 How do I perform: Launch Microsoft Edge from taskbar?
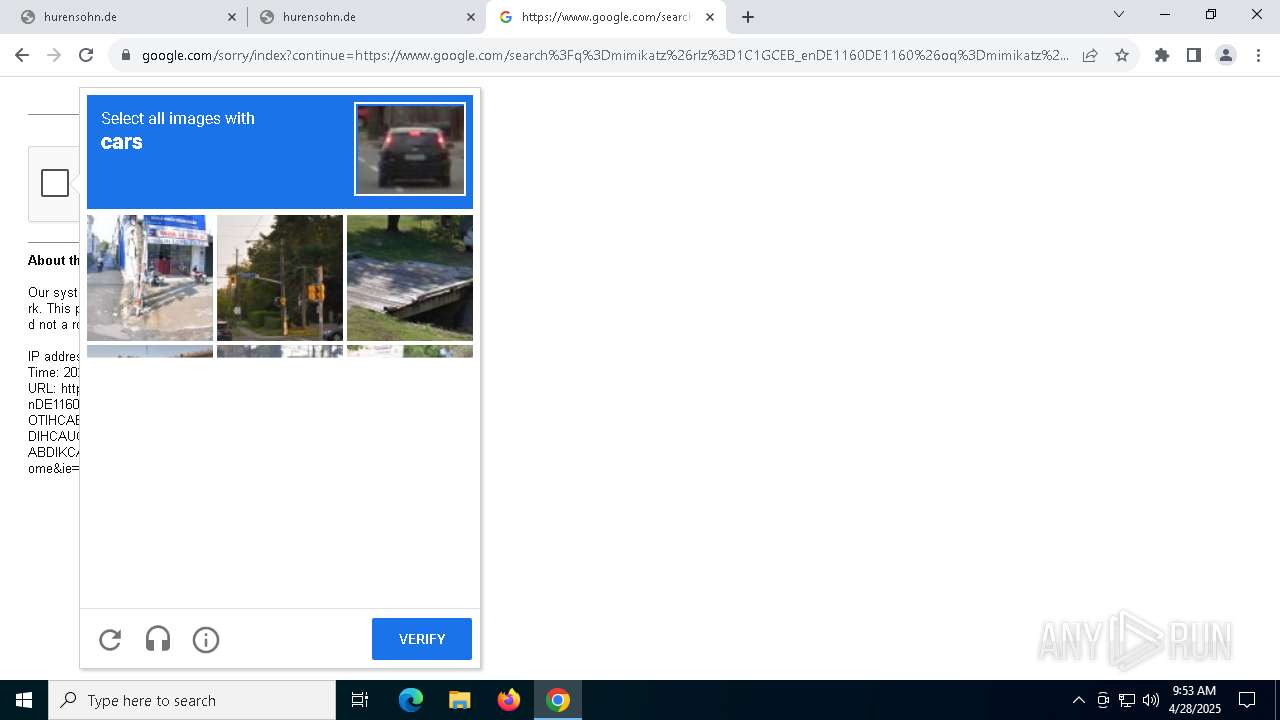(411, 700)
